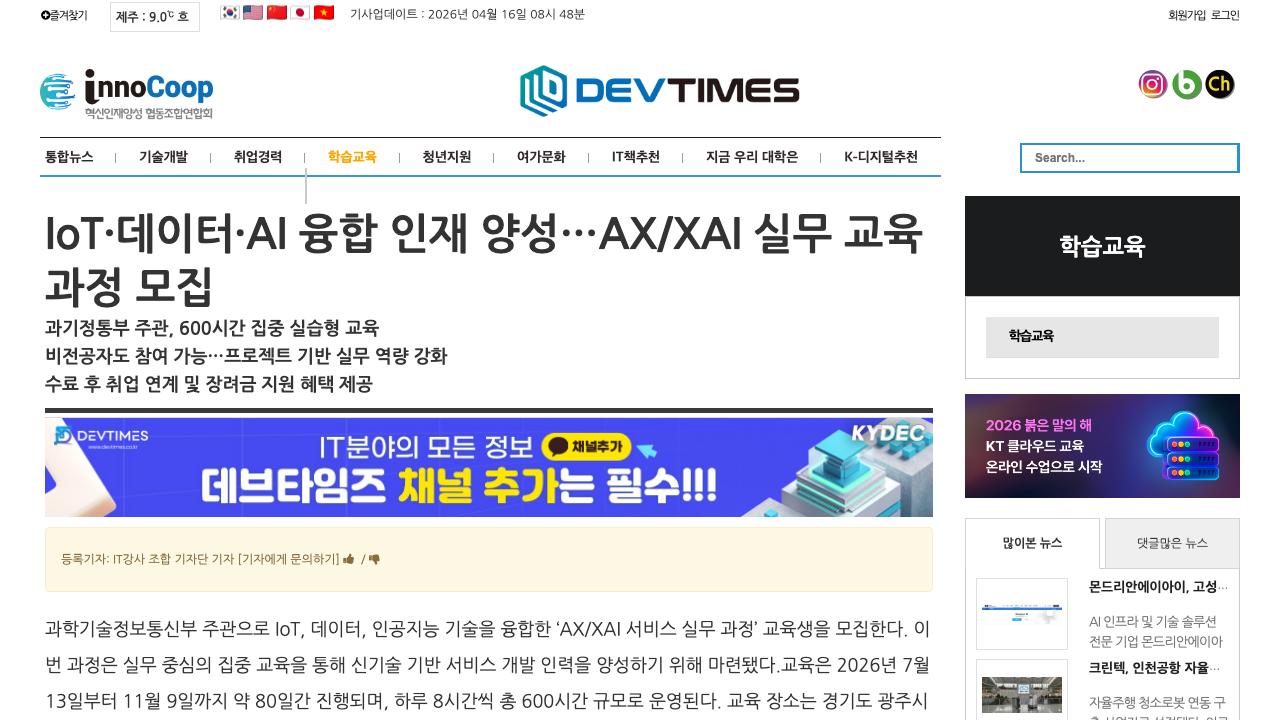Click the thumbs-up icon for the article

[349, 560]
